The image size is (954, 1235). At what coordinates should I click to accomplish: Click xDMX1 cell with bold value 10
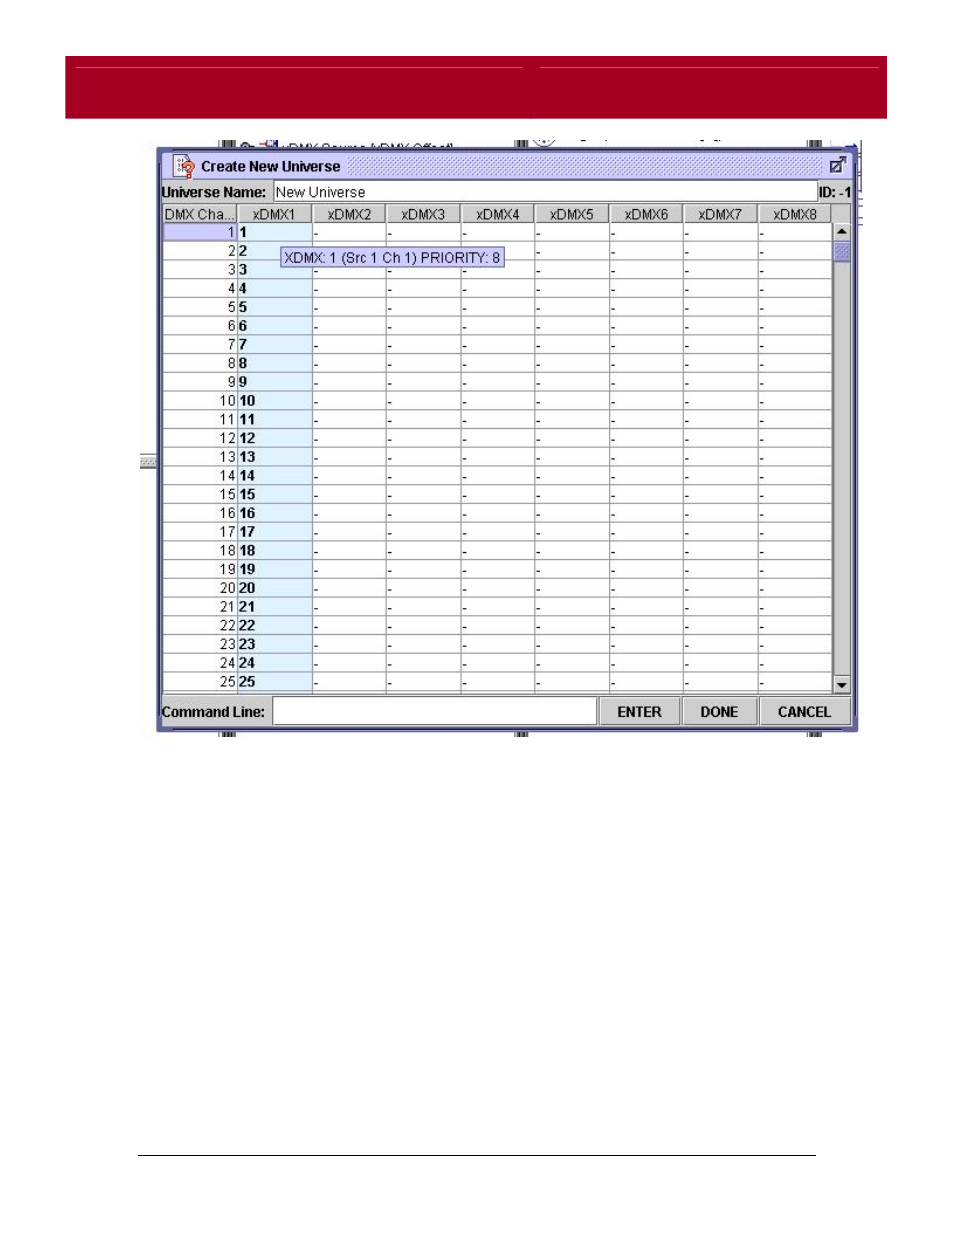tap(274, 401)
